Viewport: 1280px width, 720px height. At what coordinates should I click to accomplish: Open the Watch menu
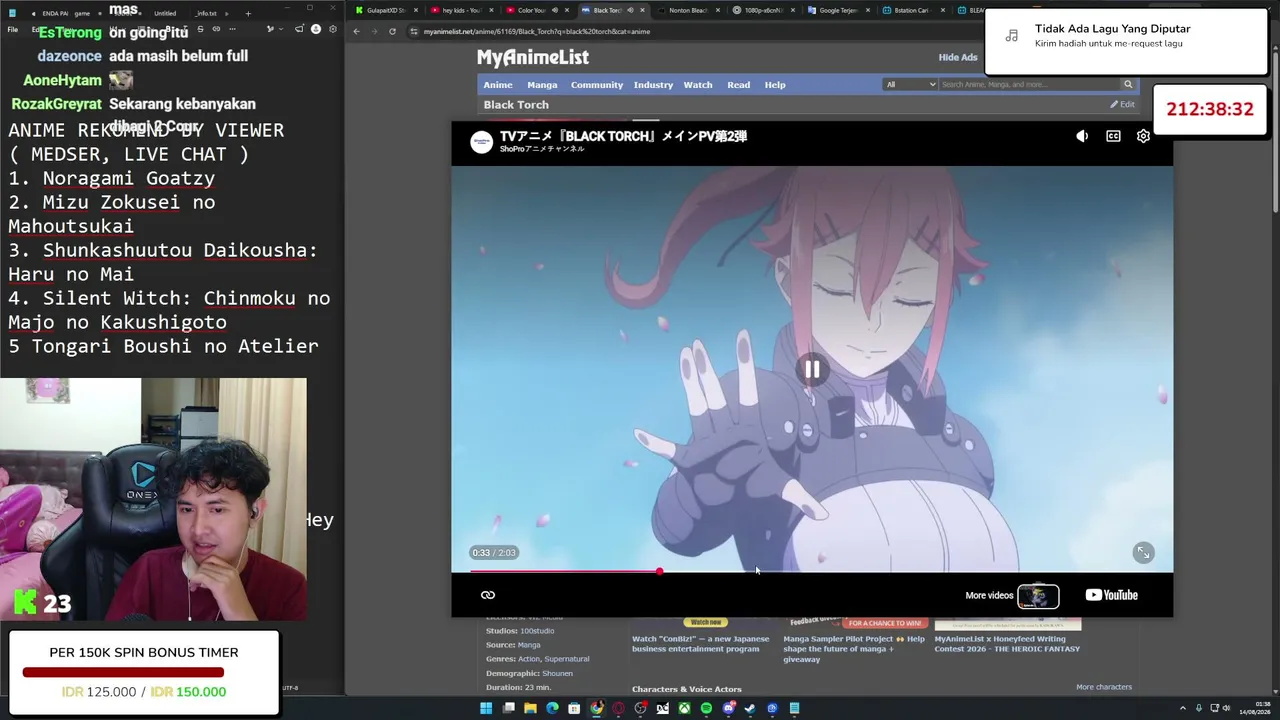(698, 85)
